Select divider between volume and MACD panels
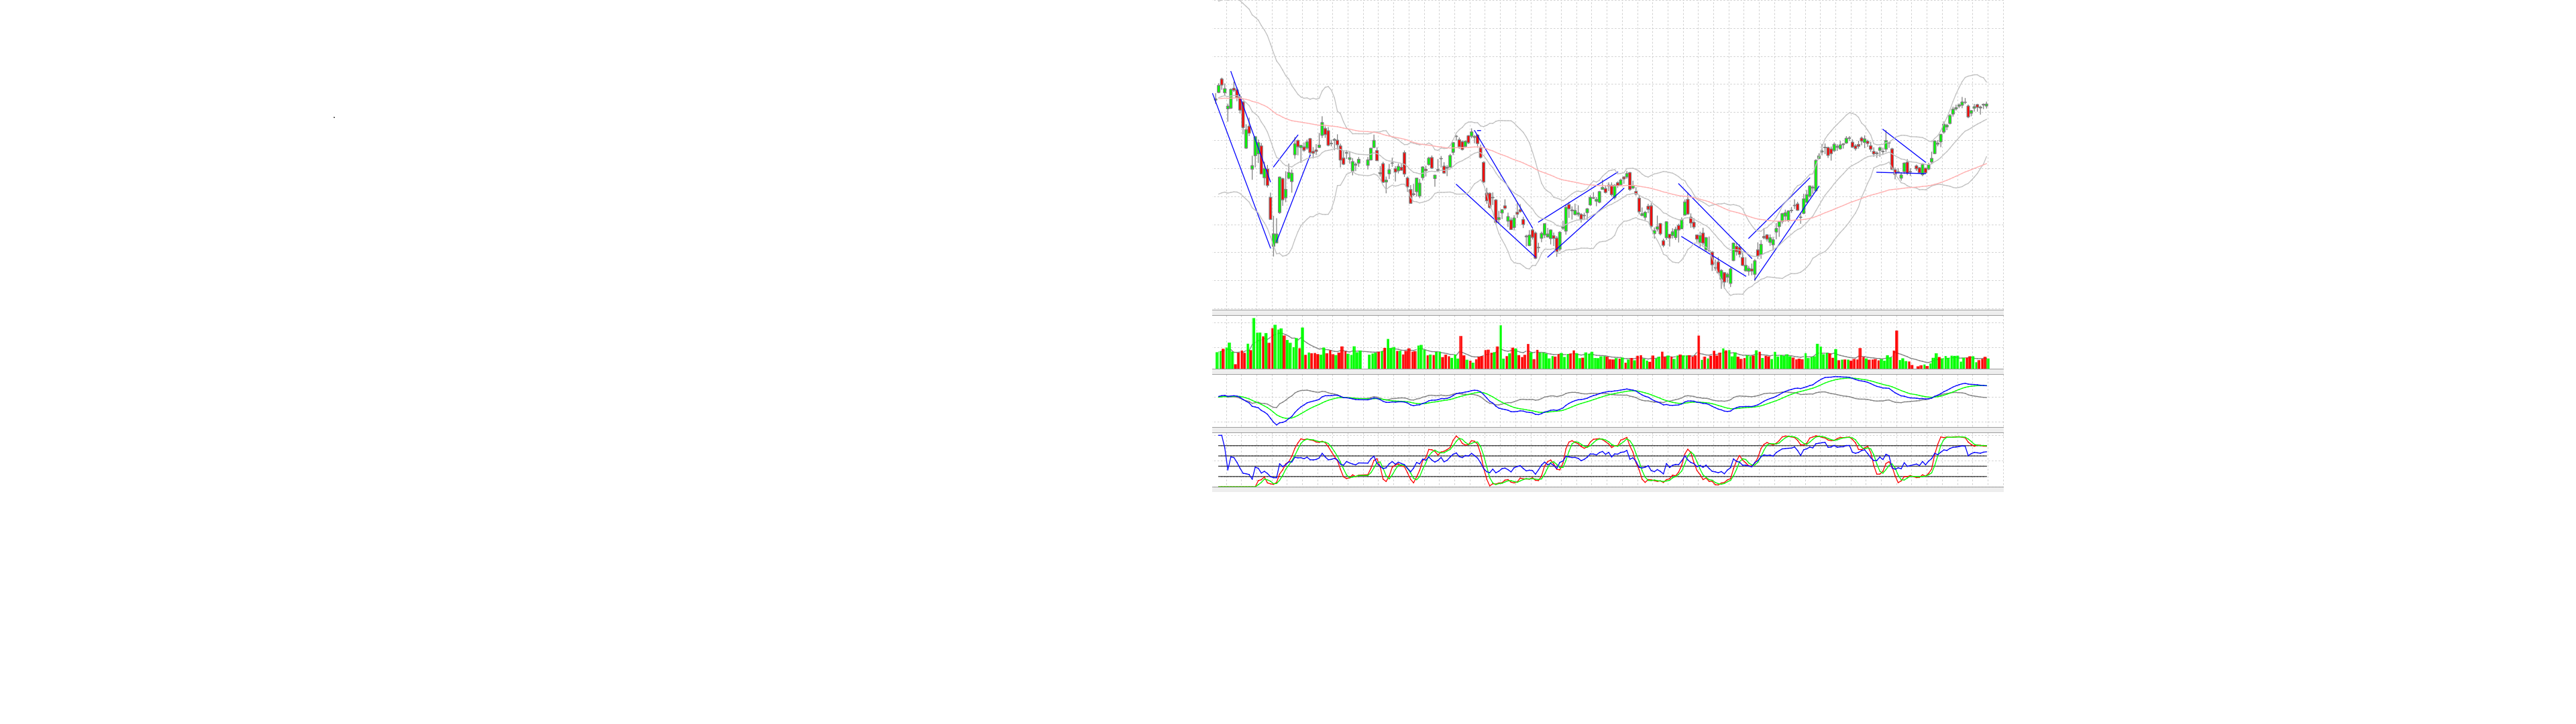 tap(1607, 371)
